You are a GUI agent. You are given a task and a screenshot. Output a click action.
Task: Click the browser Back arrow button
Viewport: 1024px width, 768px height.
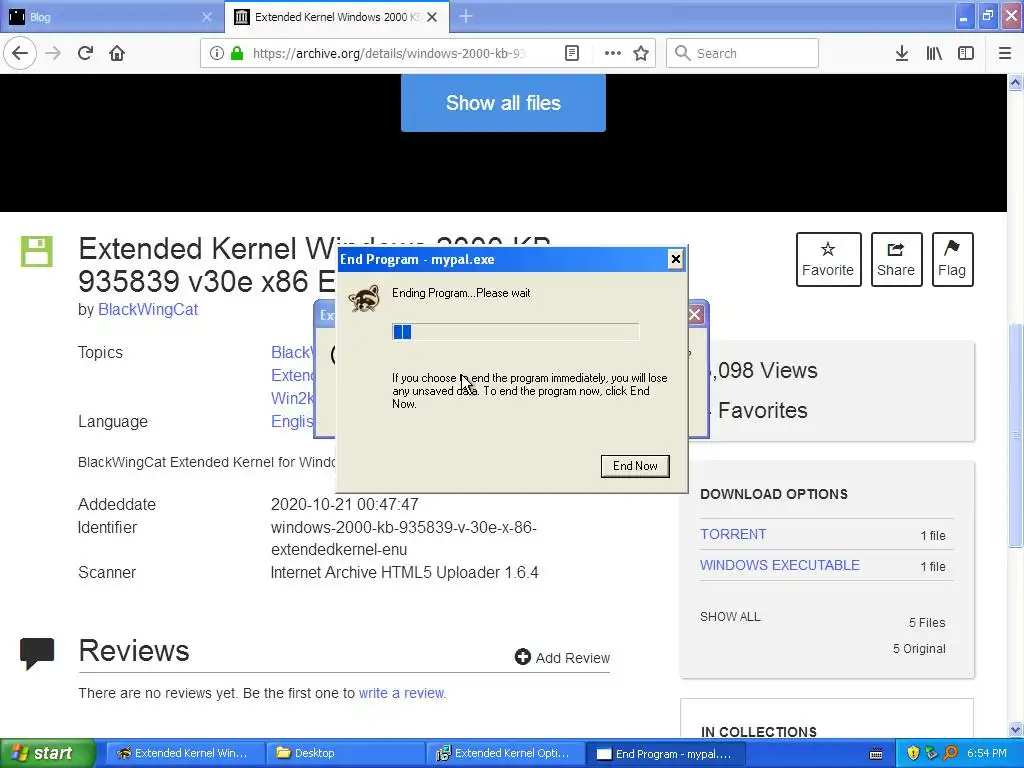20,53
